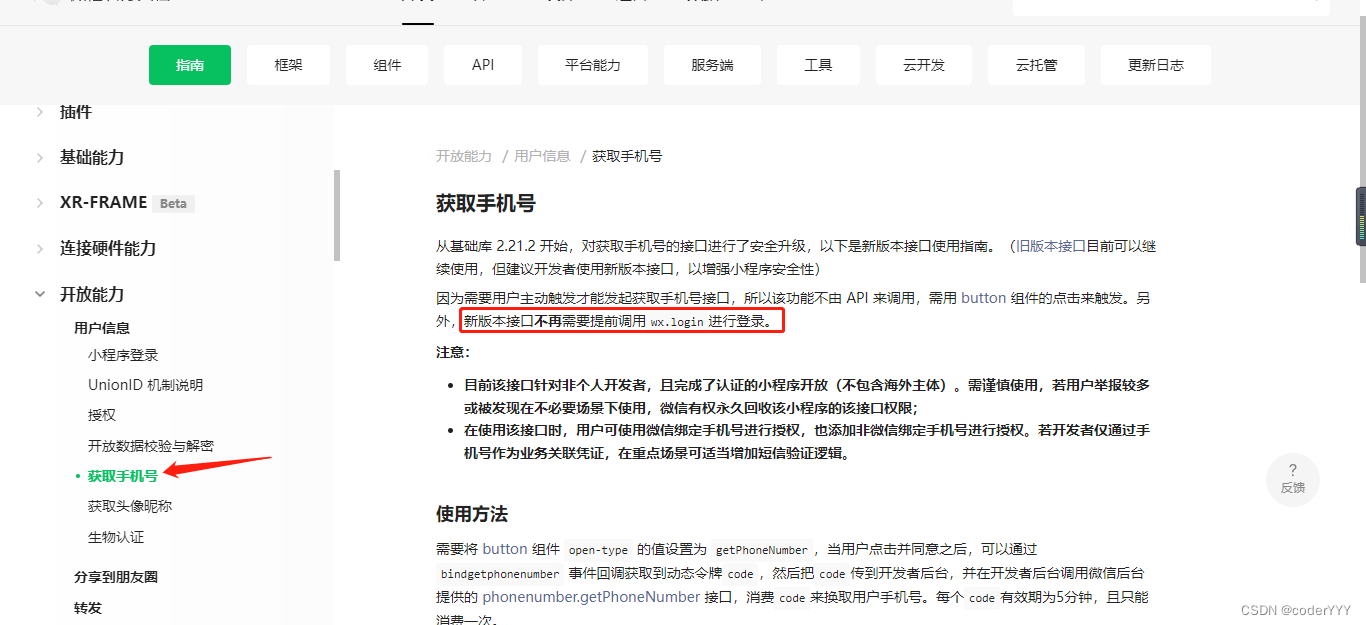Expand the 连接硬件能力 section chevron

tap(40, 248)
